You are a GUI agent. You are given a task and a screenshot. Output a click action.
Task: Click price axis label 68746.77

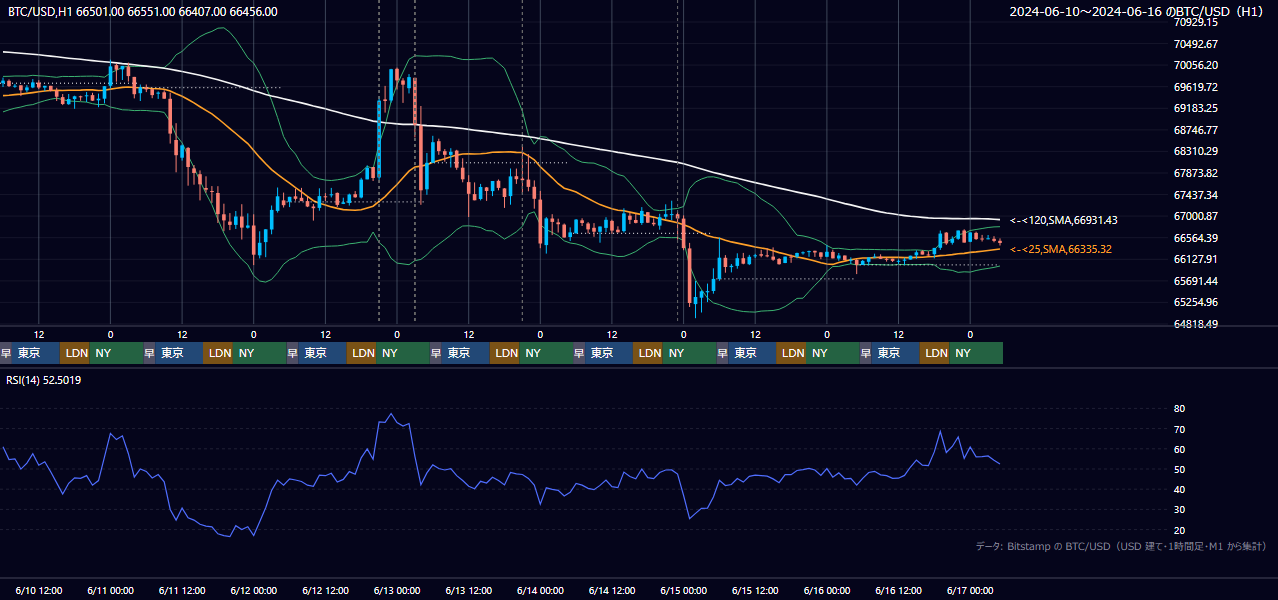pos(1195,130)
